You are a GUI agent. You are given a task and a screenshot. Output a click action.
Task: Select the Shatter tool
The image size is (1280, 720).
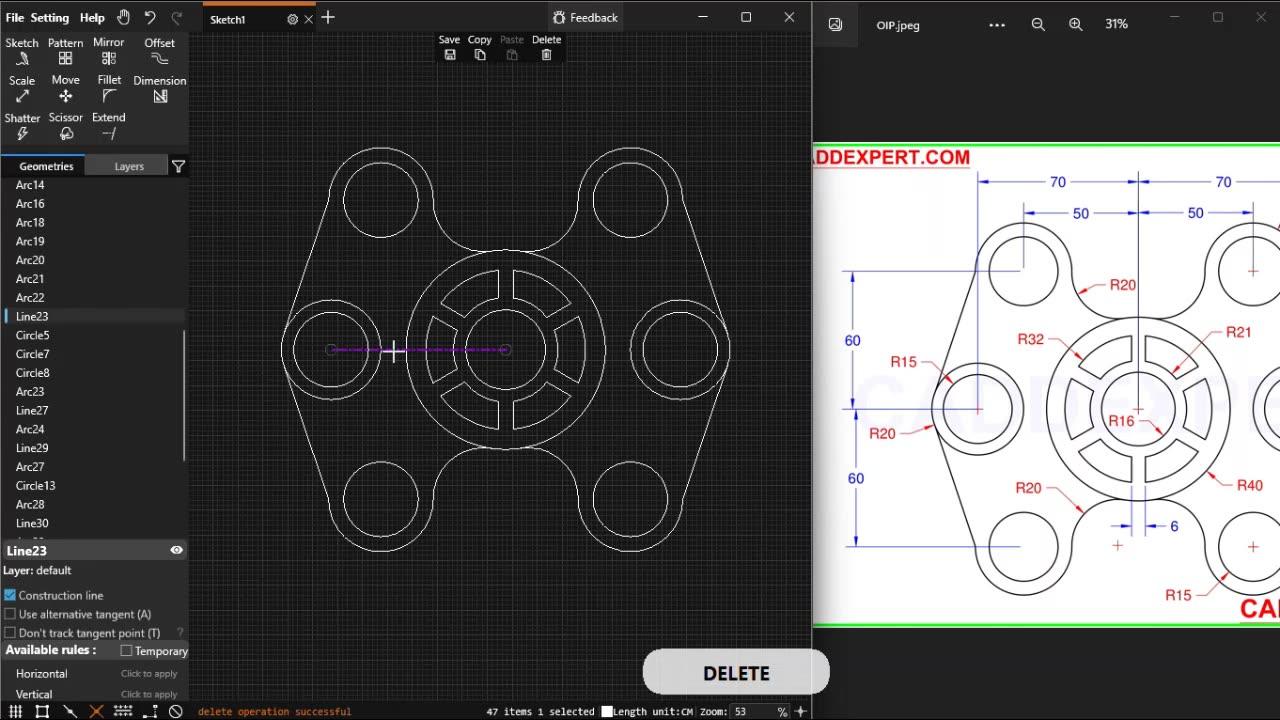22,126
